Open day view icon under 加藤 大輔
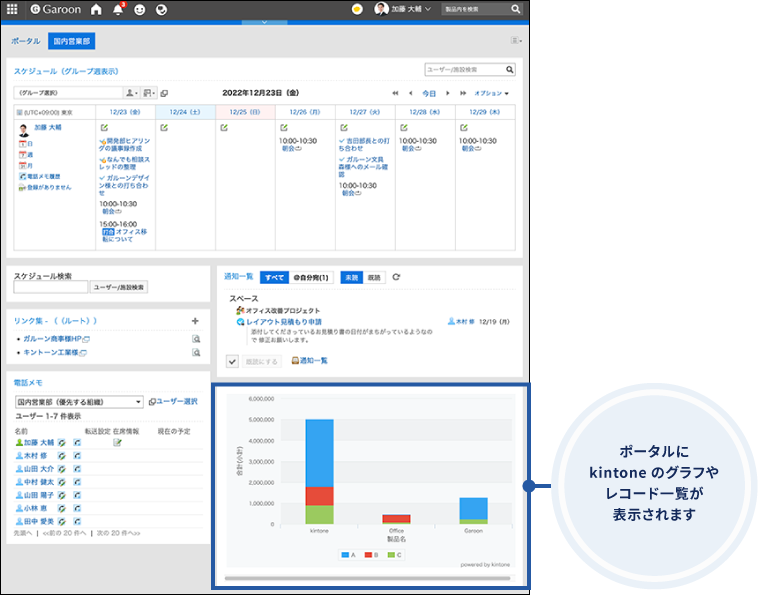 (x=23, y=144)
